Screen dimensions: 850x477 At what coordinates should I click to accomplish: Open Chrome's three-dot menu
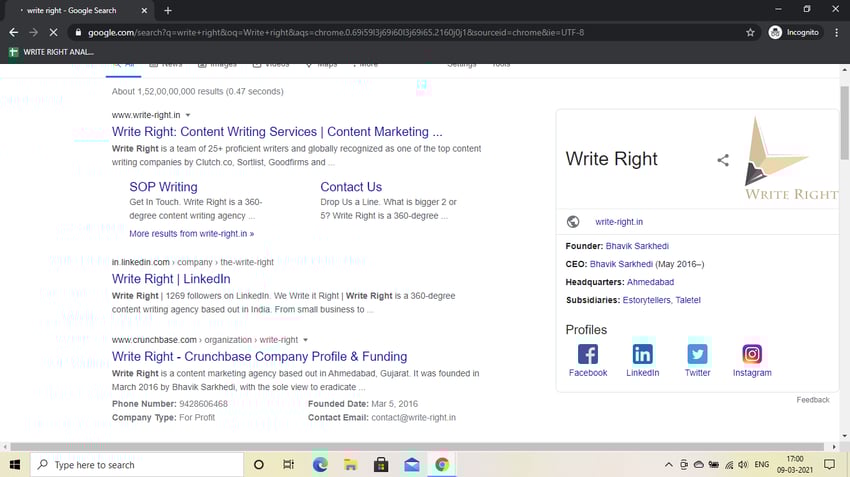click(x=836, y=33)
